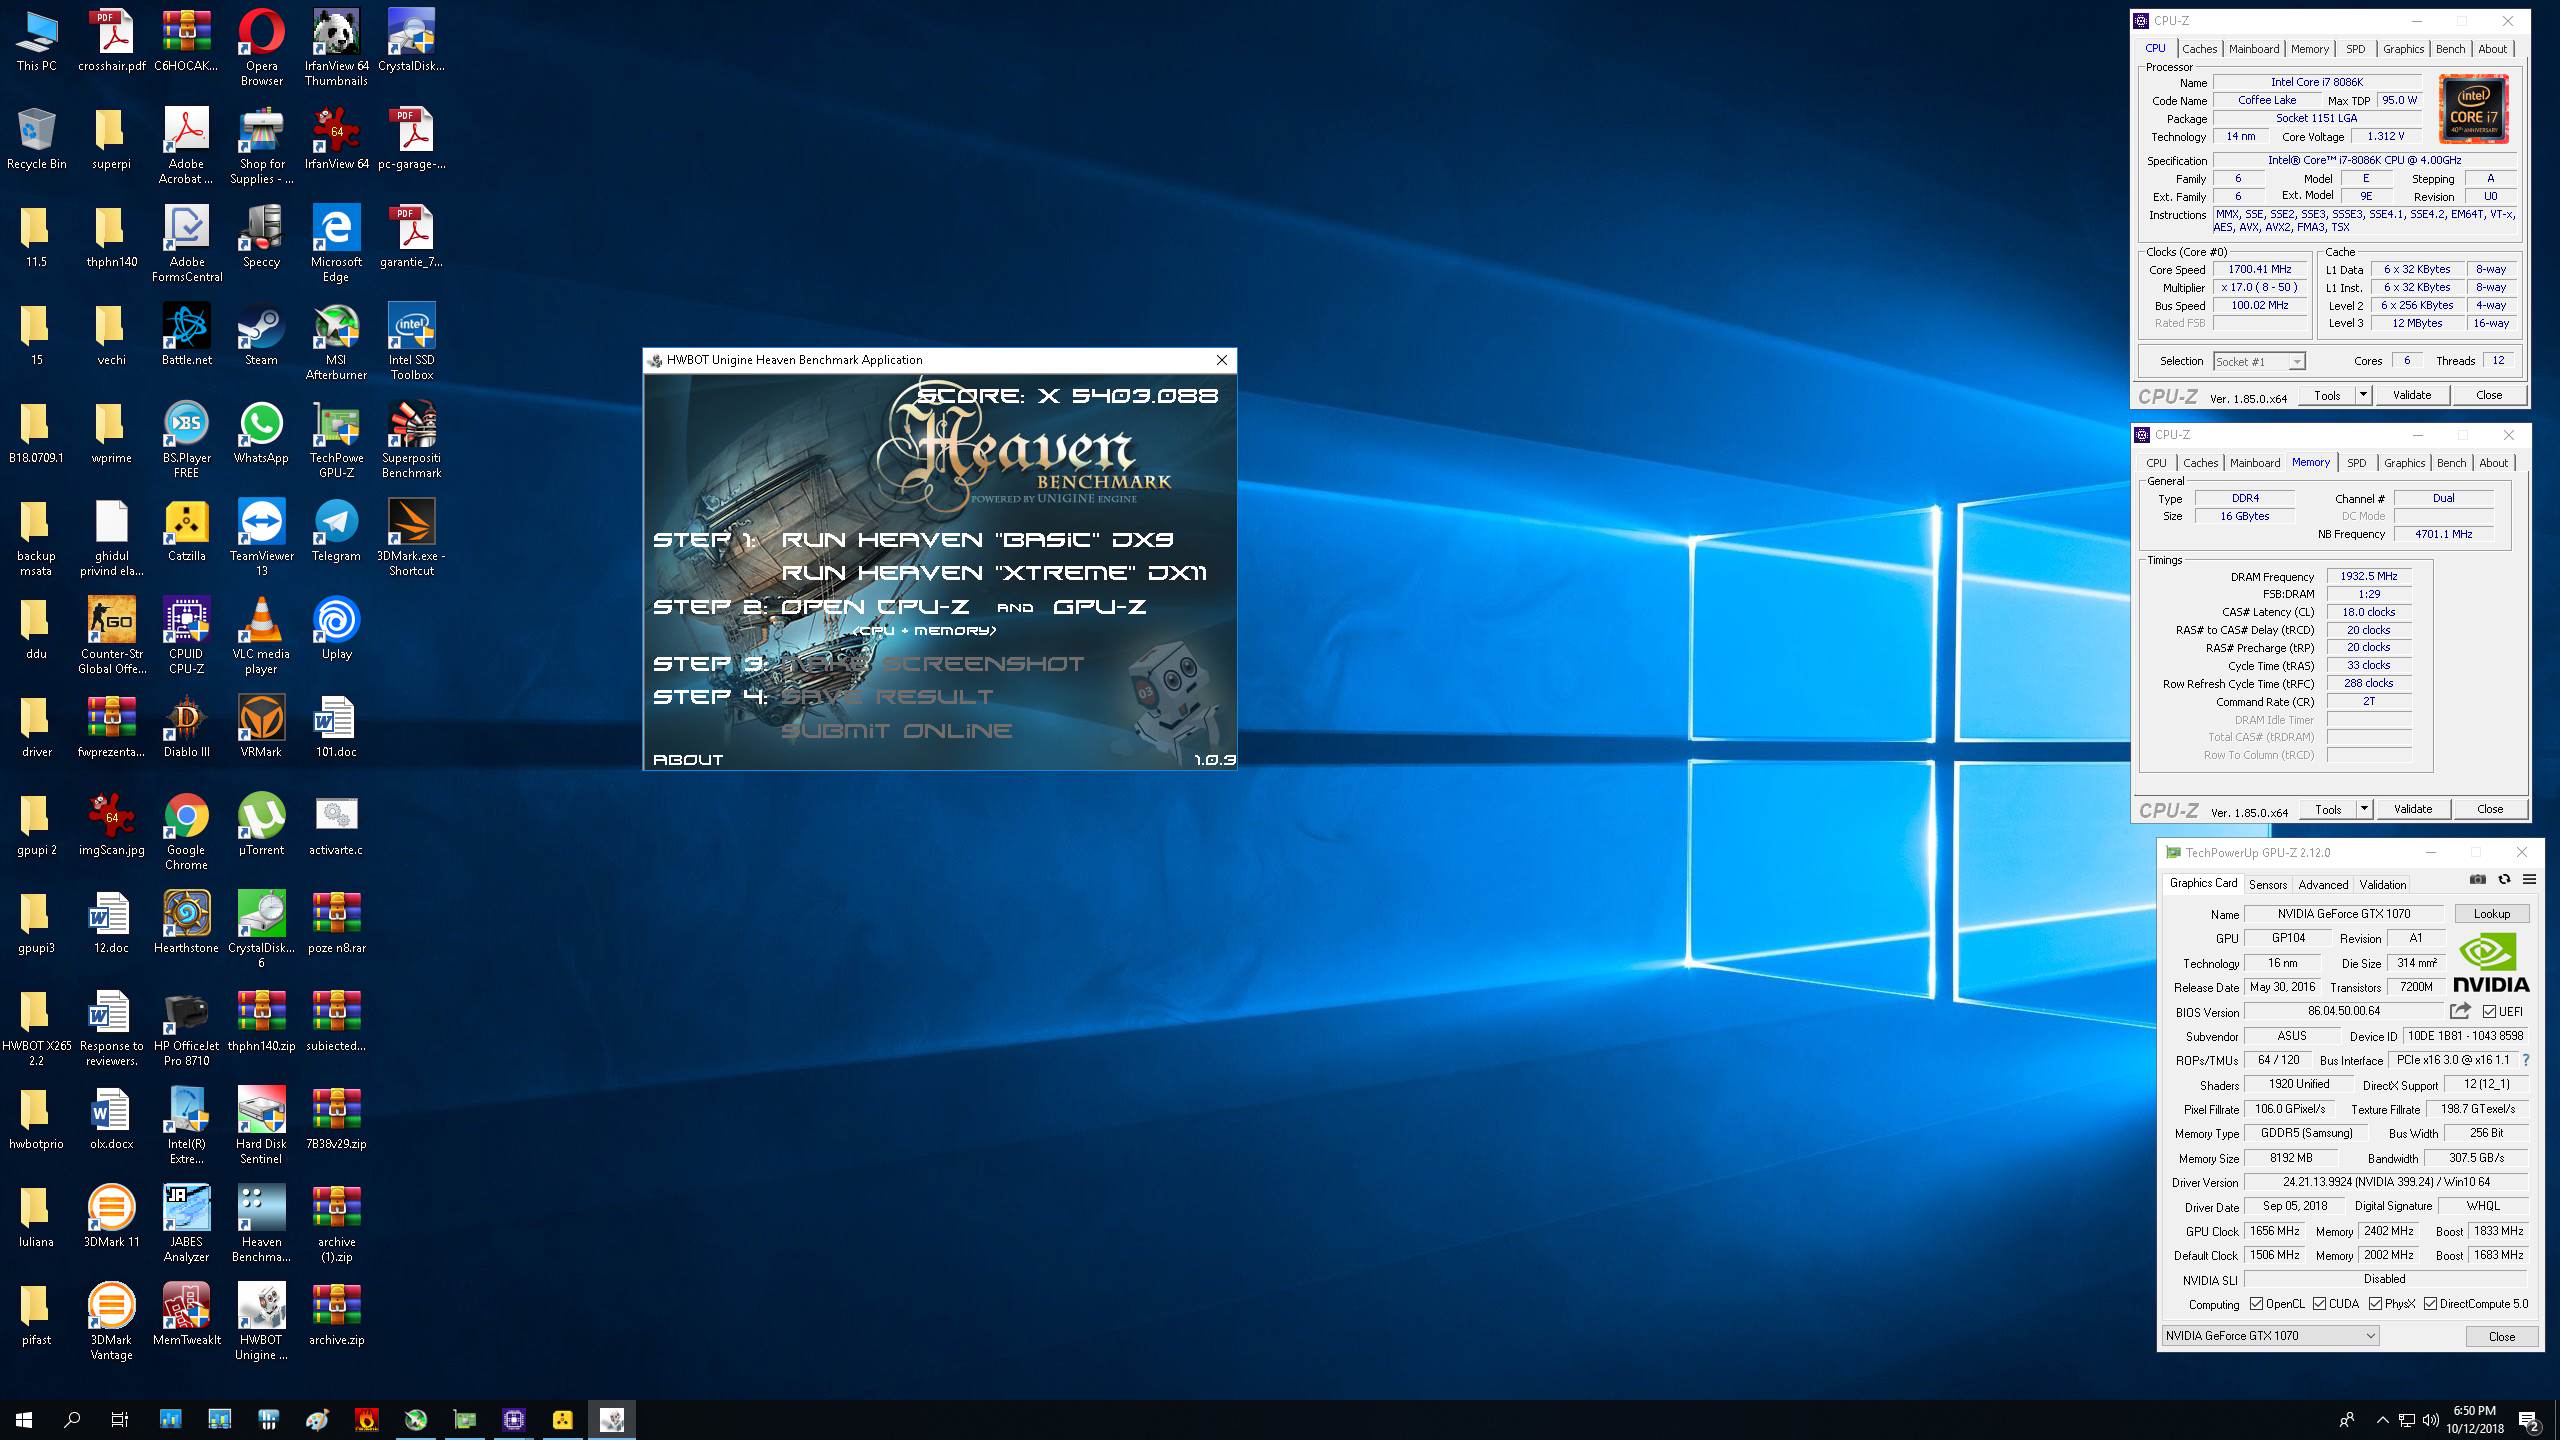Open Google Chrome desktop icon

[x=186, y=832]
